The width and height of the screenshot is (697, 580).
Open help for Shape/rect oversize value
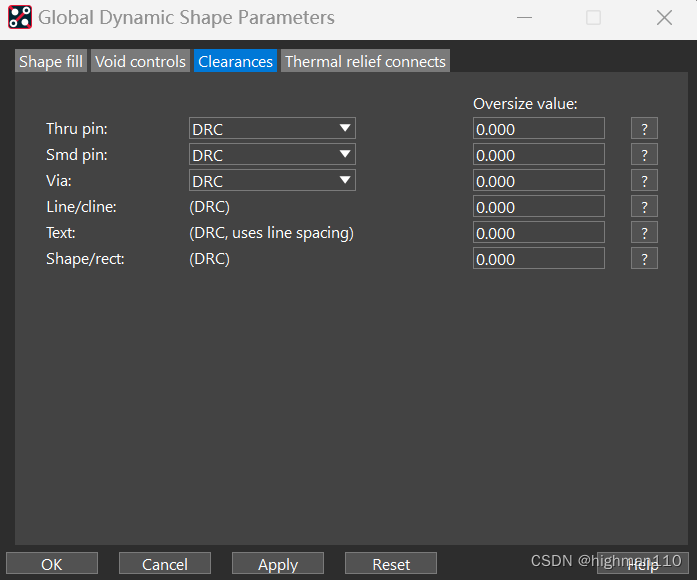click(x=644, y=259)
